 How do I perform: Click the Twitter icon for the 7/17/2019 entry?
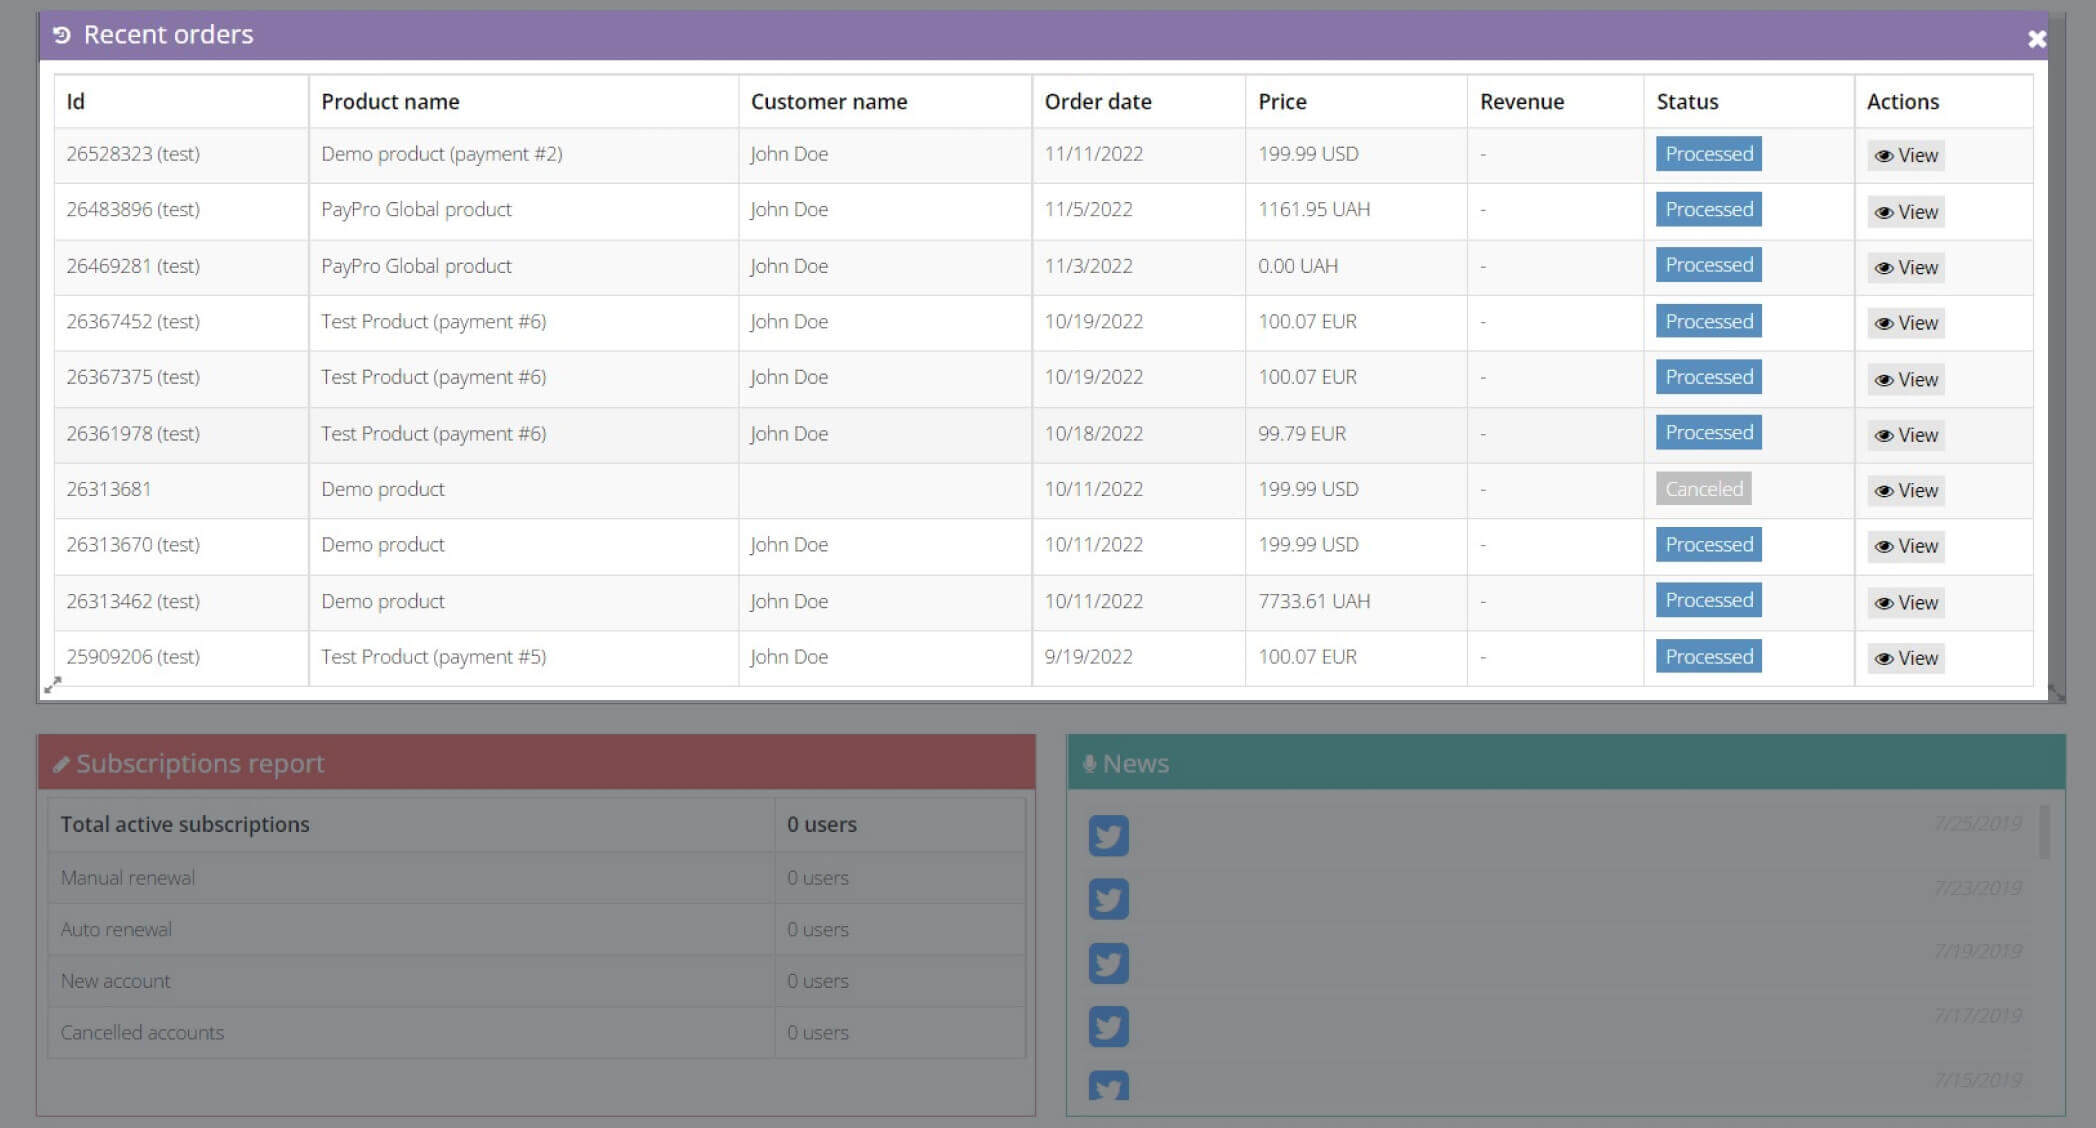pos(1108,1027)
